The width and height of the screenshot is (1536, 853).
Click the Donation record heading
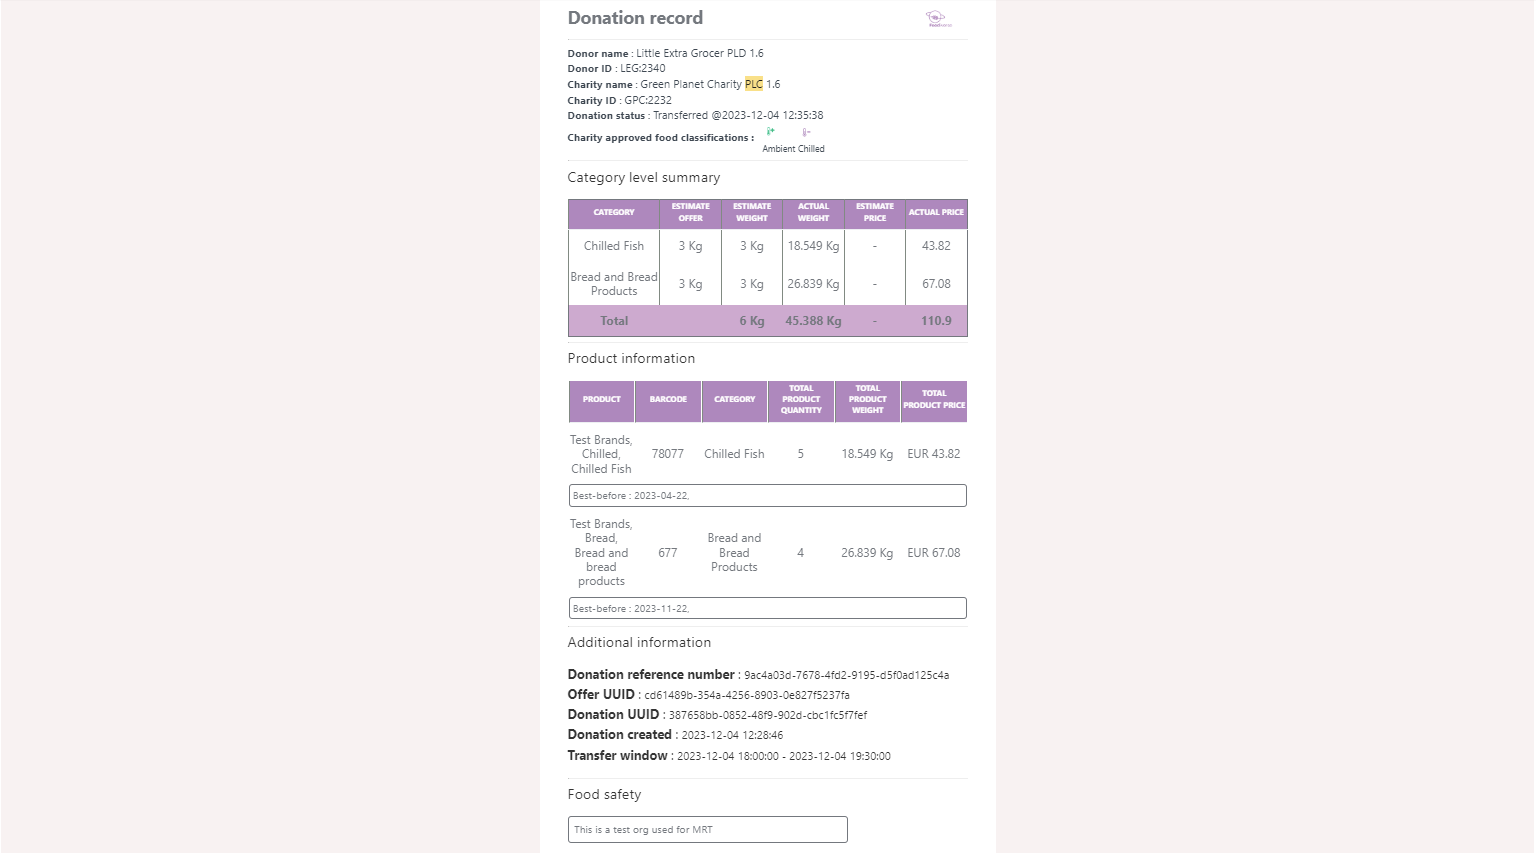[x=635, y=18]
